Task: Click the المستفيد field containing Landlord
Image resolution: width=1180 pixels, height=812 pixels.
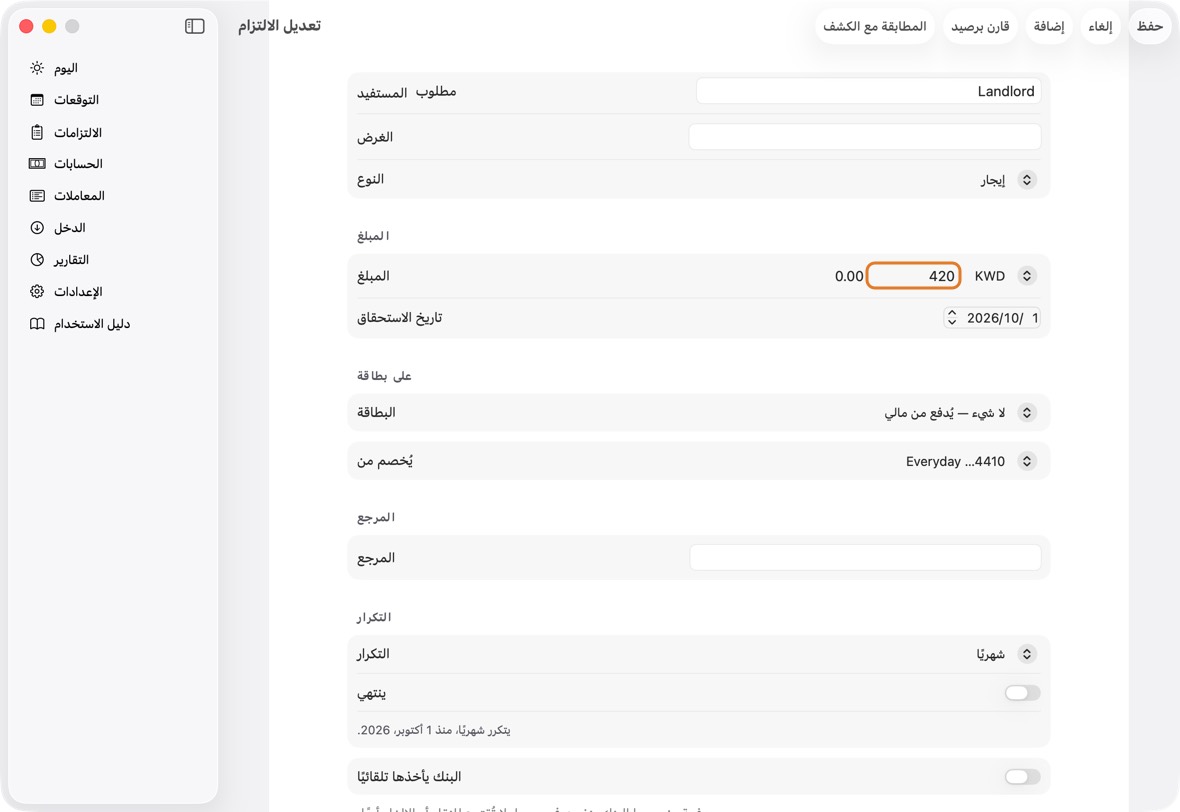Action: tap(868, 91)
